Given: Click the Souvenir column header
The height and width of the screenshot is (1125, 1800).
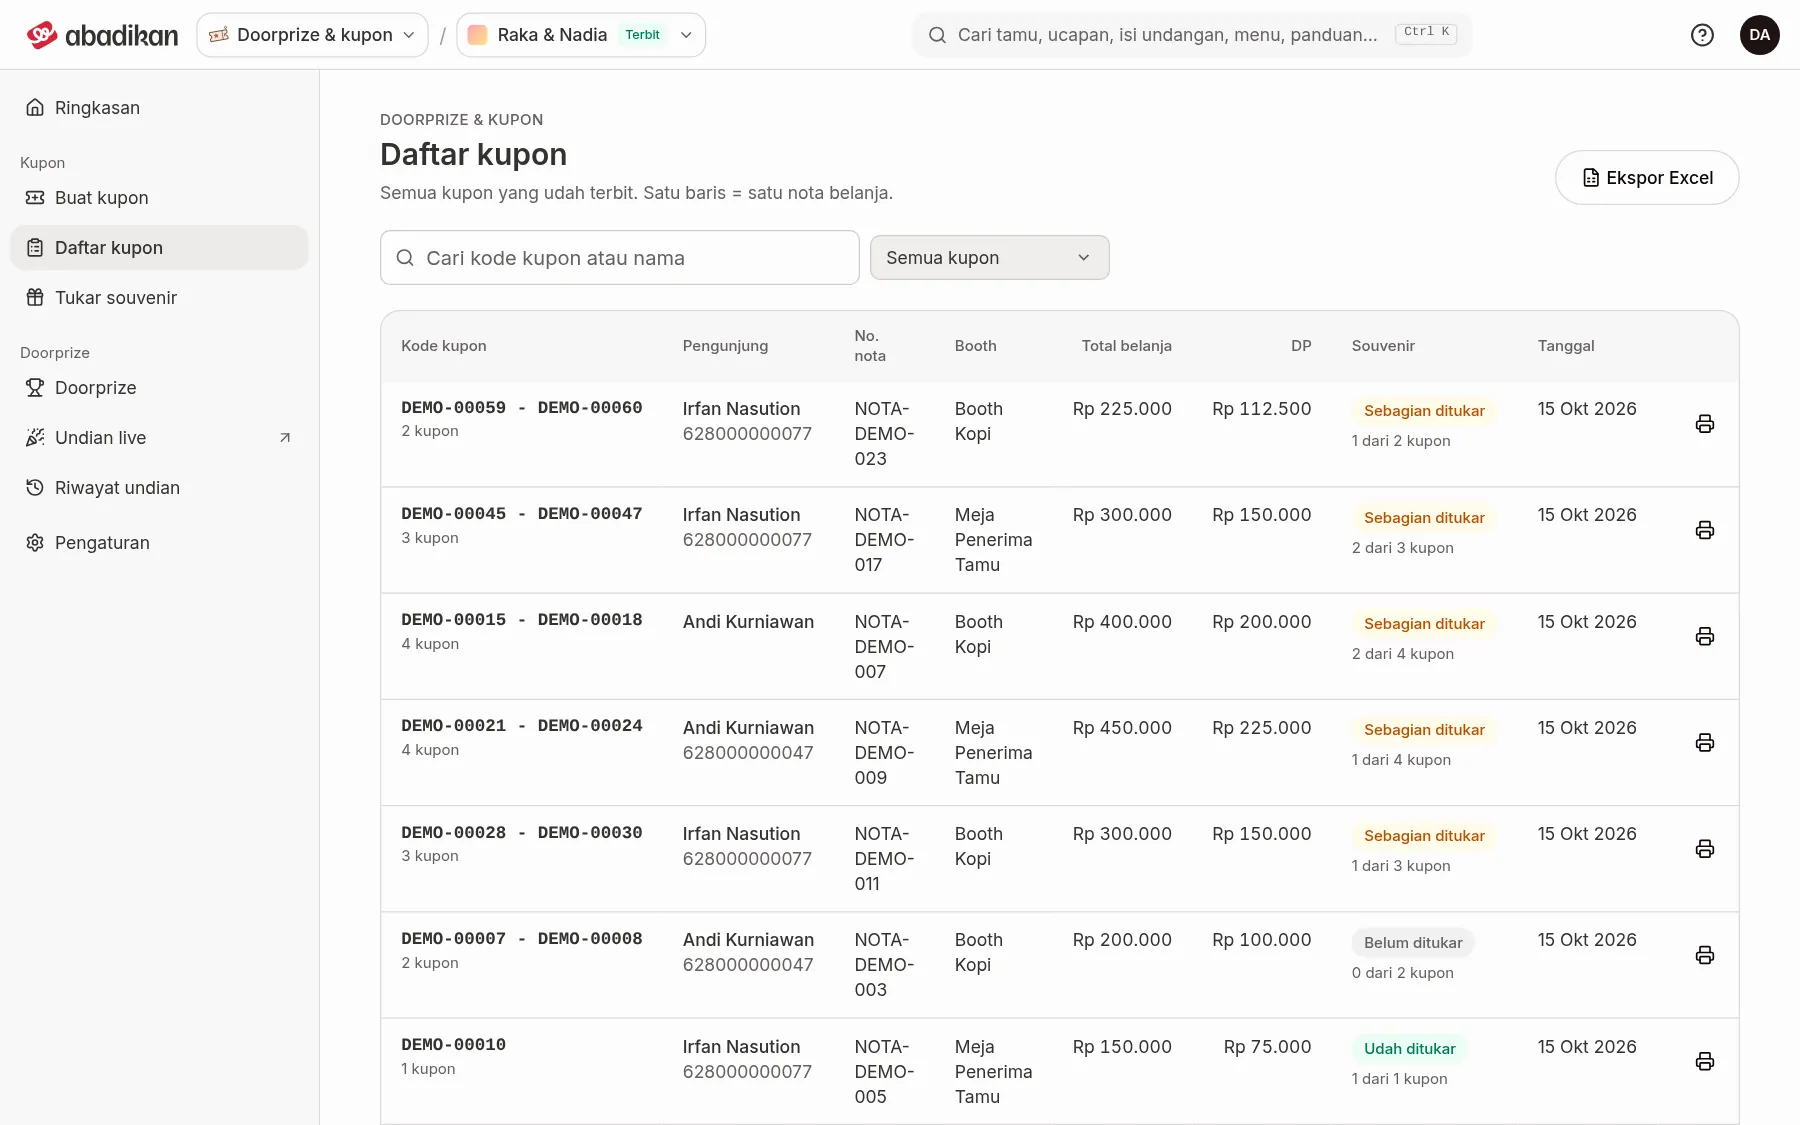Looking at the screenshot, I should (1383, 345).
